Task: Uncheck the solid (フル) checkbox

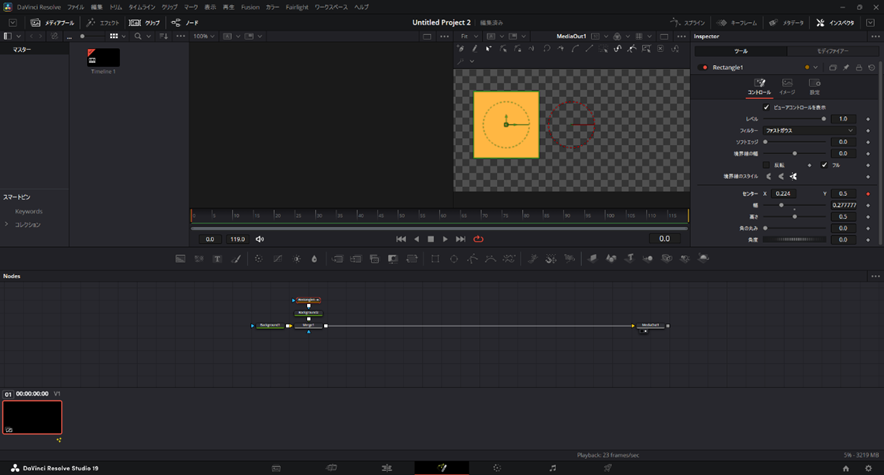Action: tap(824, 165)
